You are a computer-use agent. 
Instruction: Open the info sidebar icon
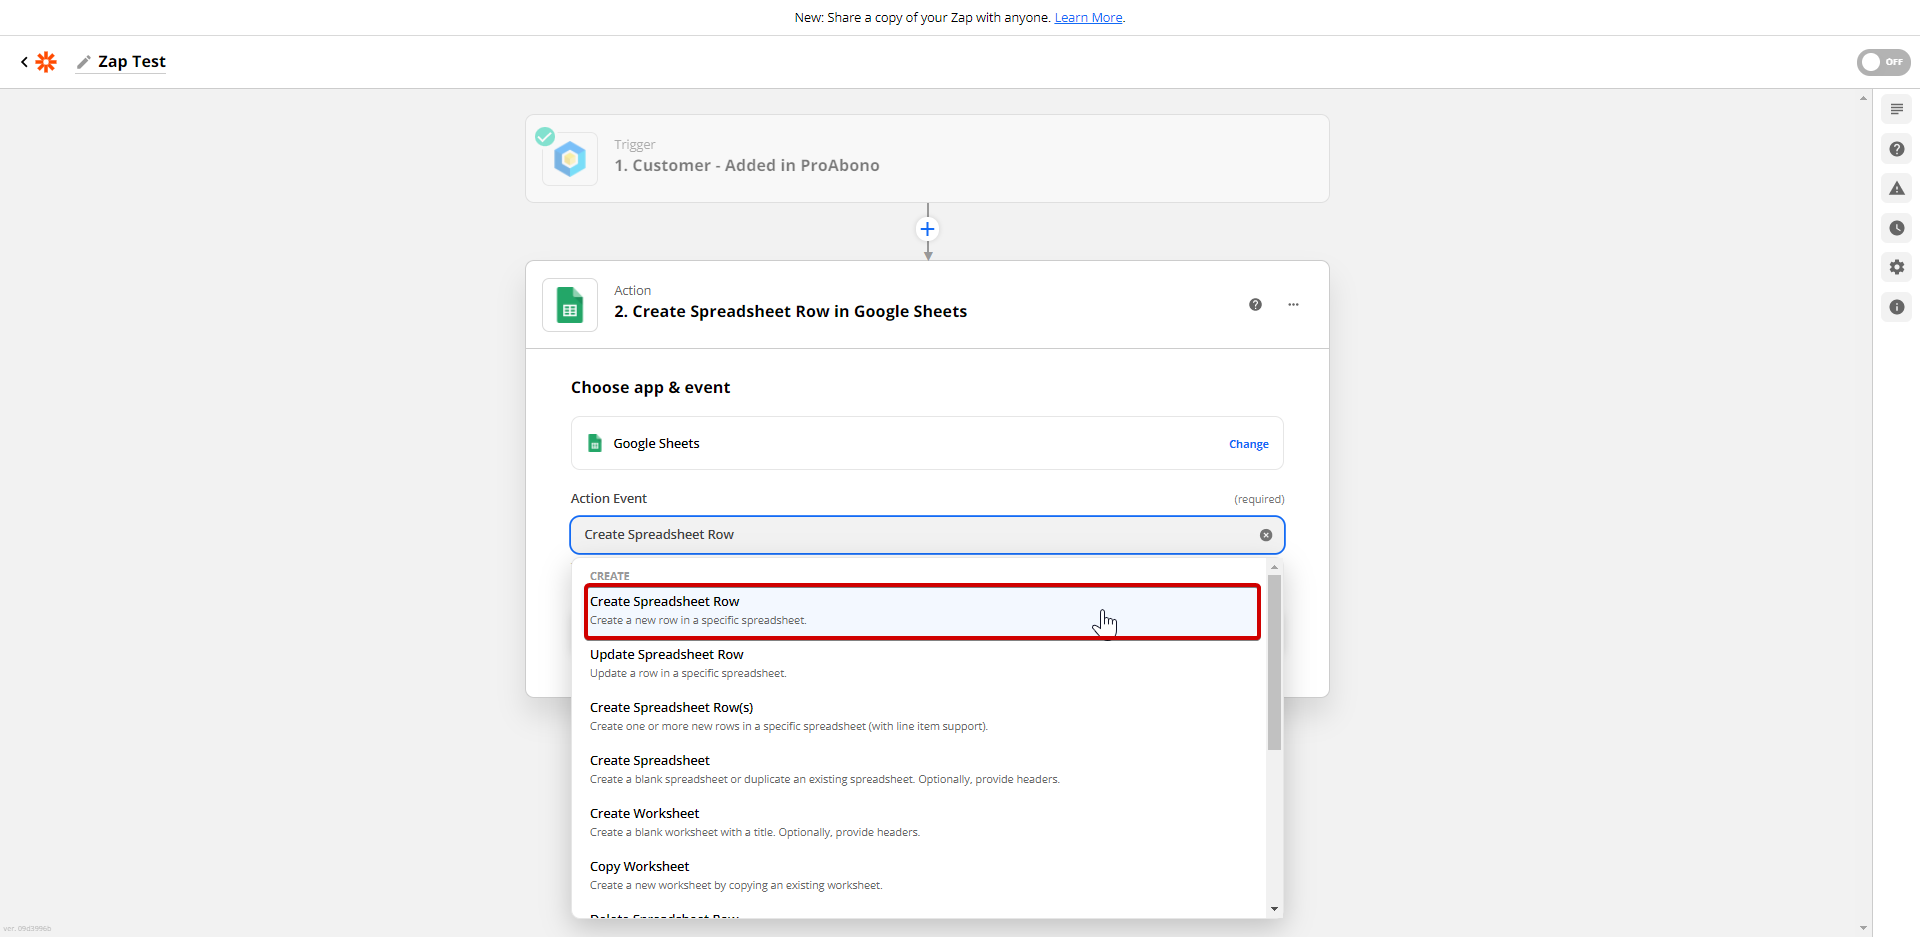click(x=1897, y=307)
